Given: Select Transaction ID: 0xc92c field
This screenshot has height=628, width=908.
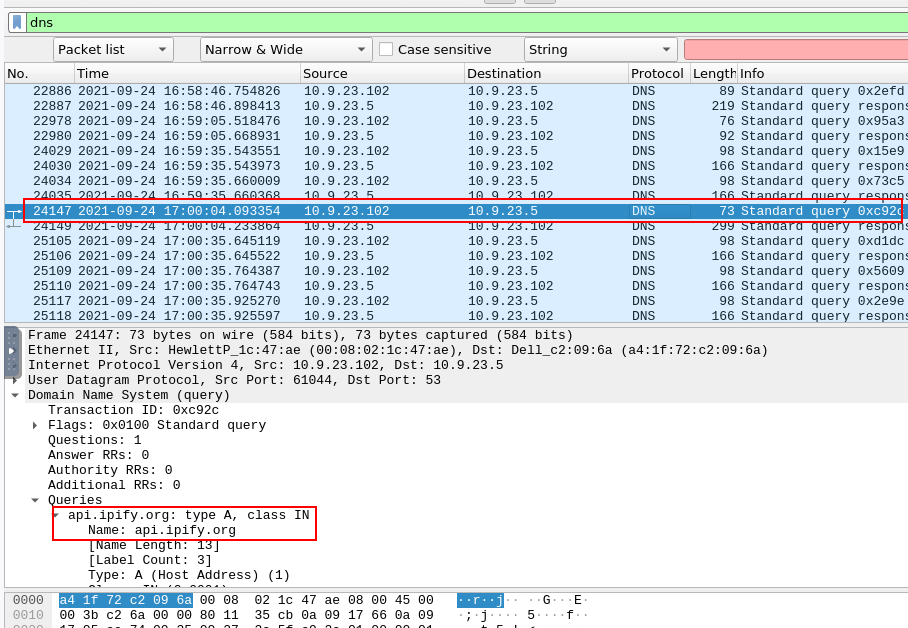Looking at the screenshot, I should tap(133, 410).
